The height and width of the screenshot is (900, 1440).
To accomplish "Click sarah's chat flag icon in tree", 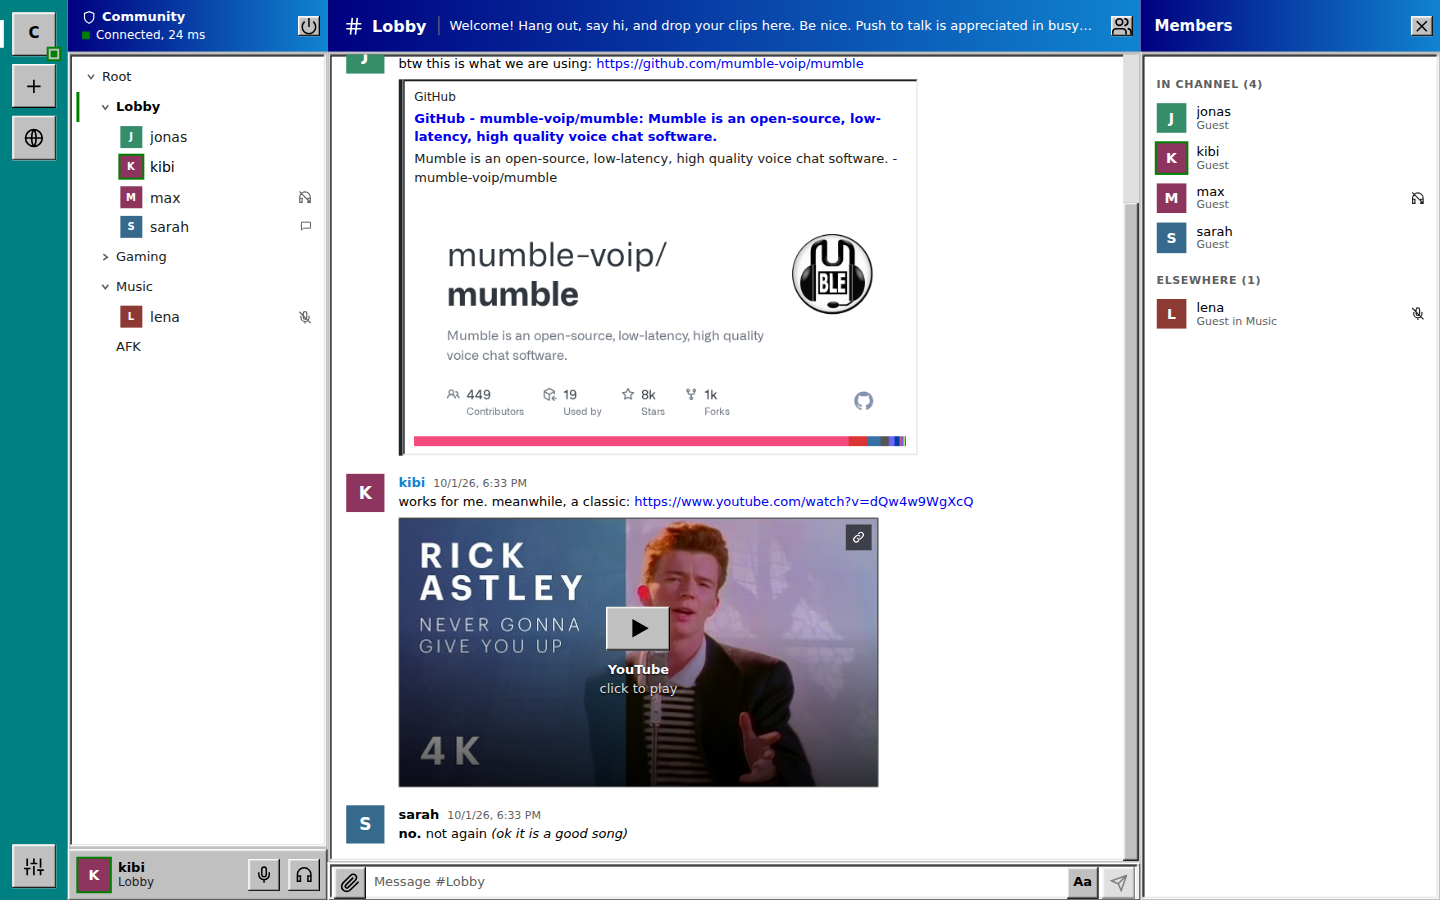I will tap(305, 226).
